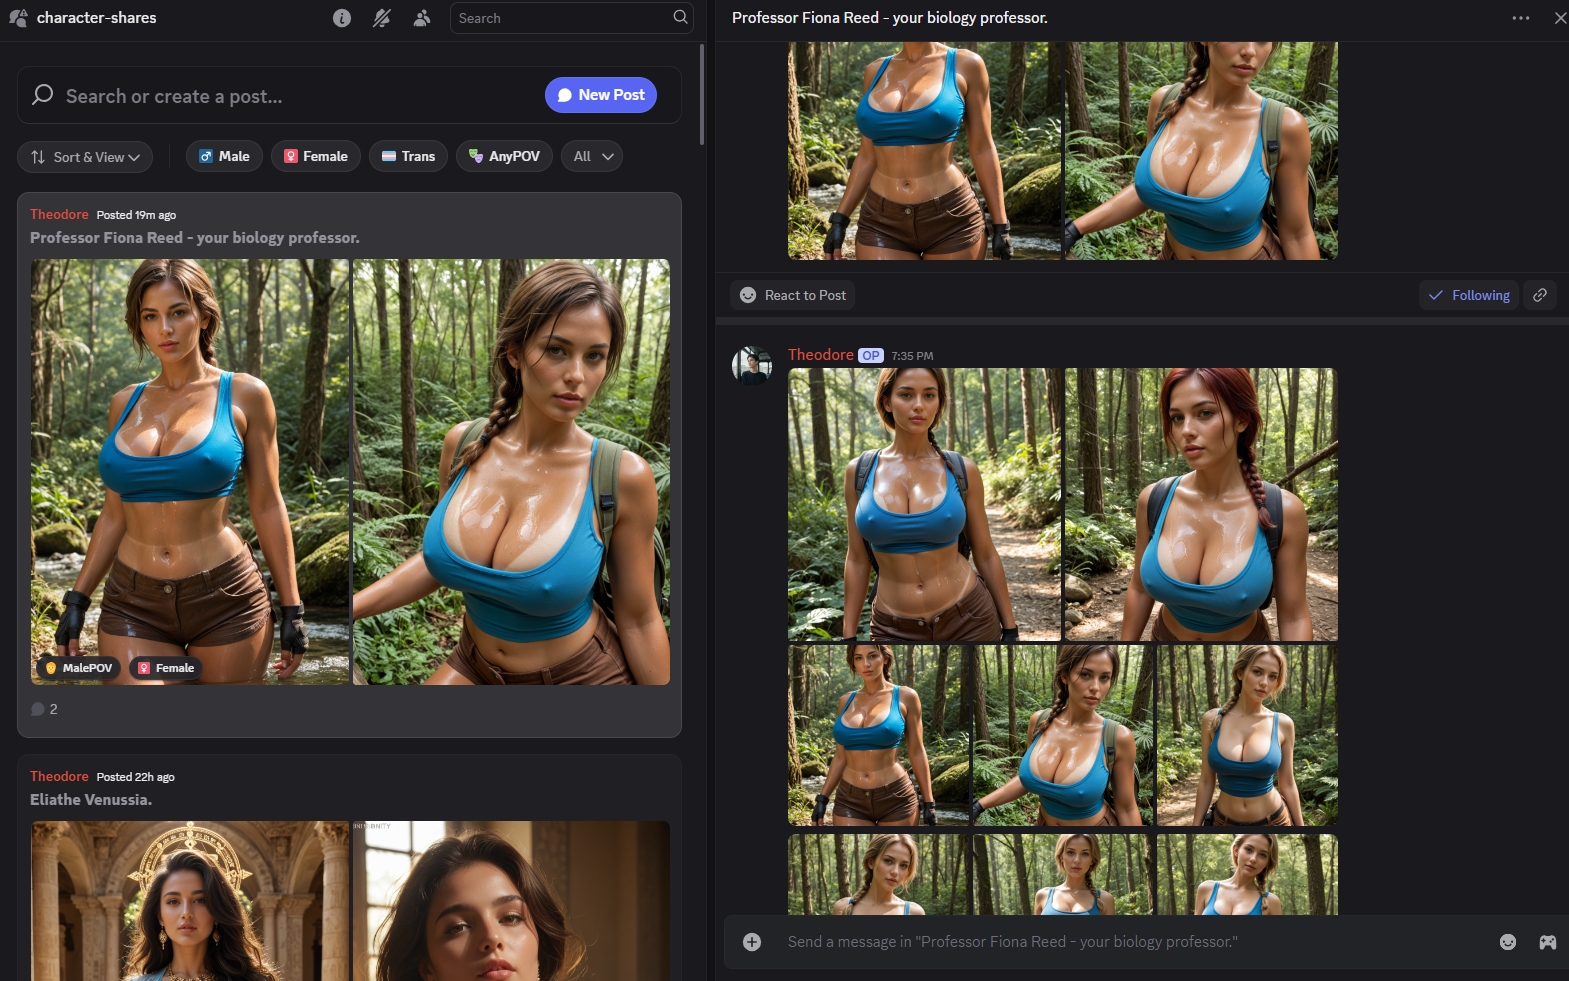1569x981 pixels.
Task: Click the plus attachment icon in message bar
Action: [752, 942]
